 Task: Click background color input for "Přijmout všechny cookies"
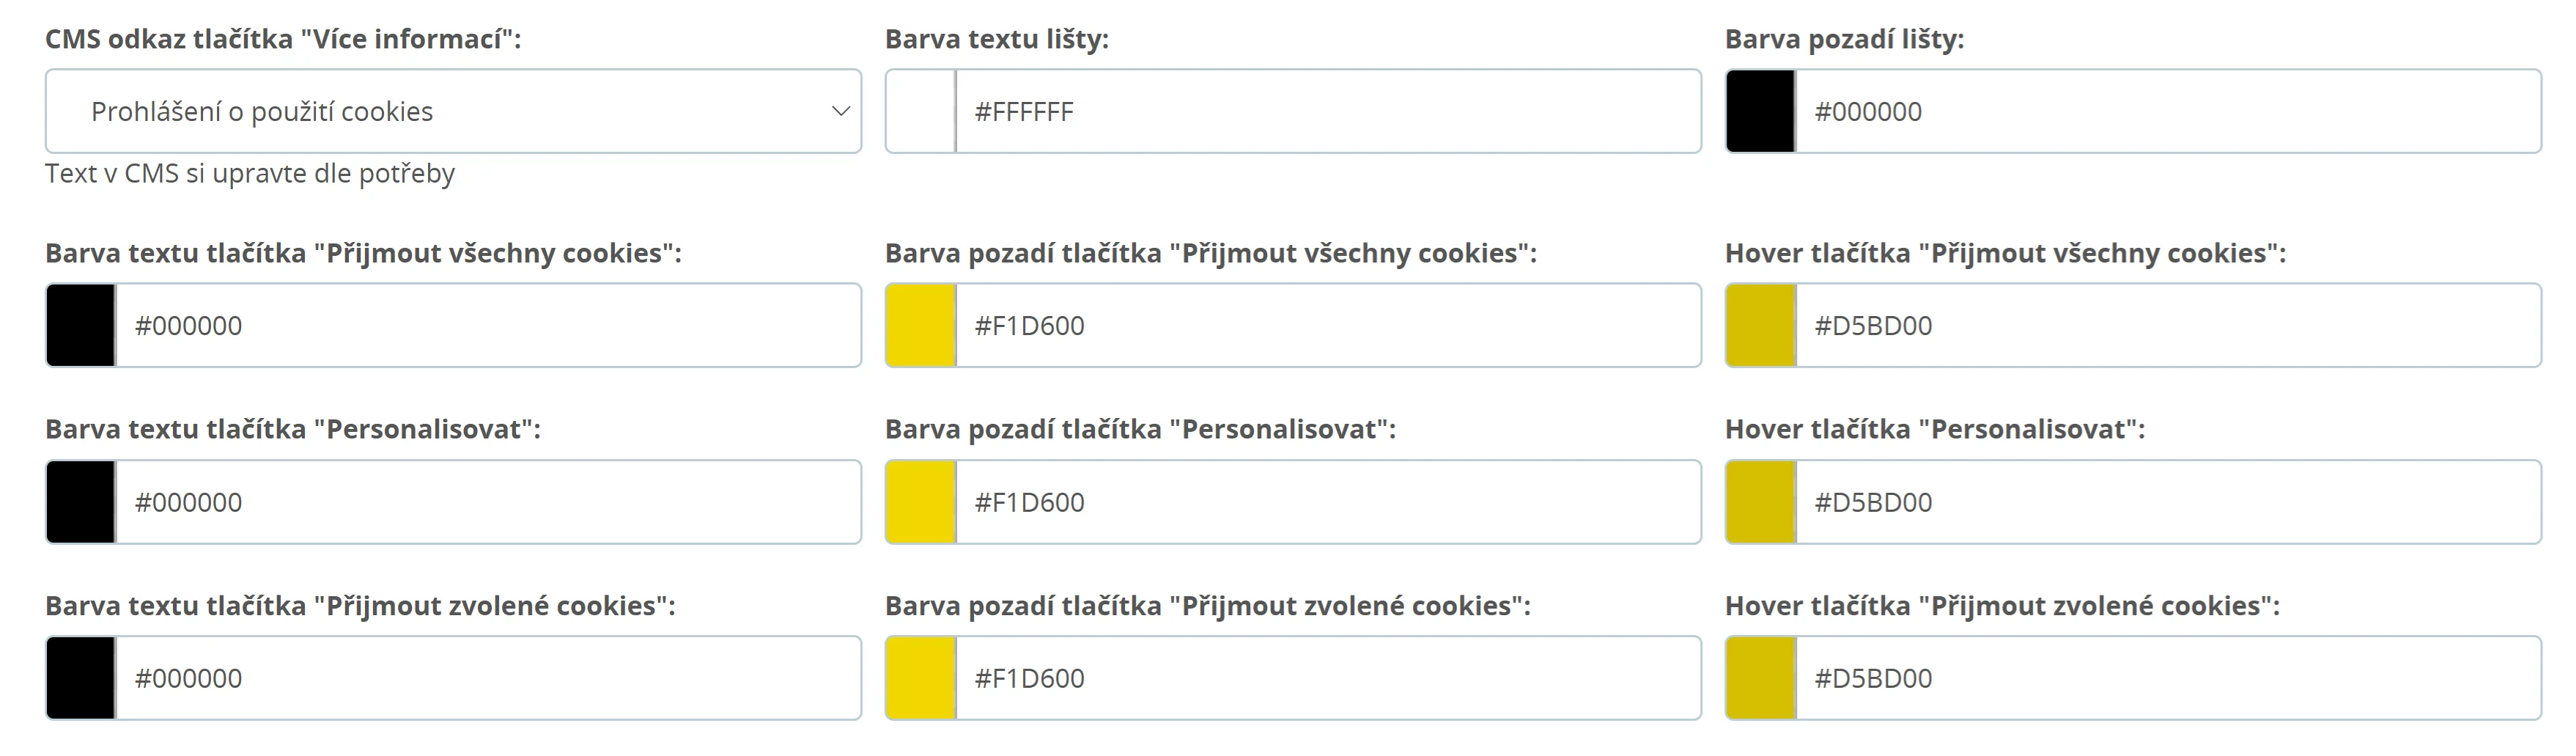(1327, 325)
